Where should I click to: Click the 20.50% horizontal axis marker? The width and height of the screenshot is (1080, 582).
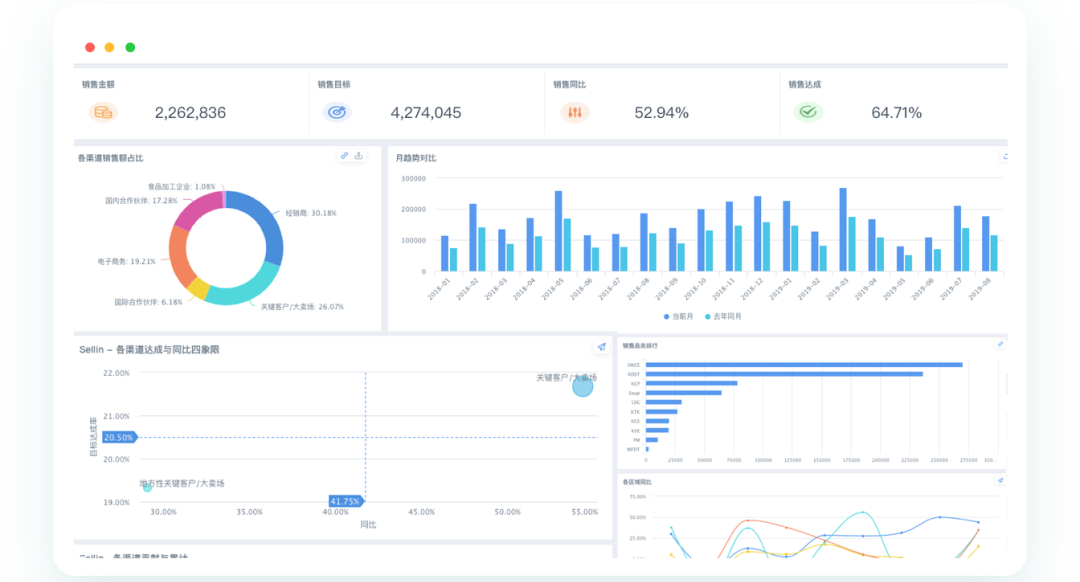[118, 437]
